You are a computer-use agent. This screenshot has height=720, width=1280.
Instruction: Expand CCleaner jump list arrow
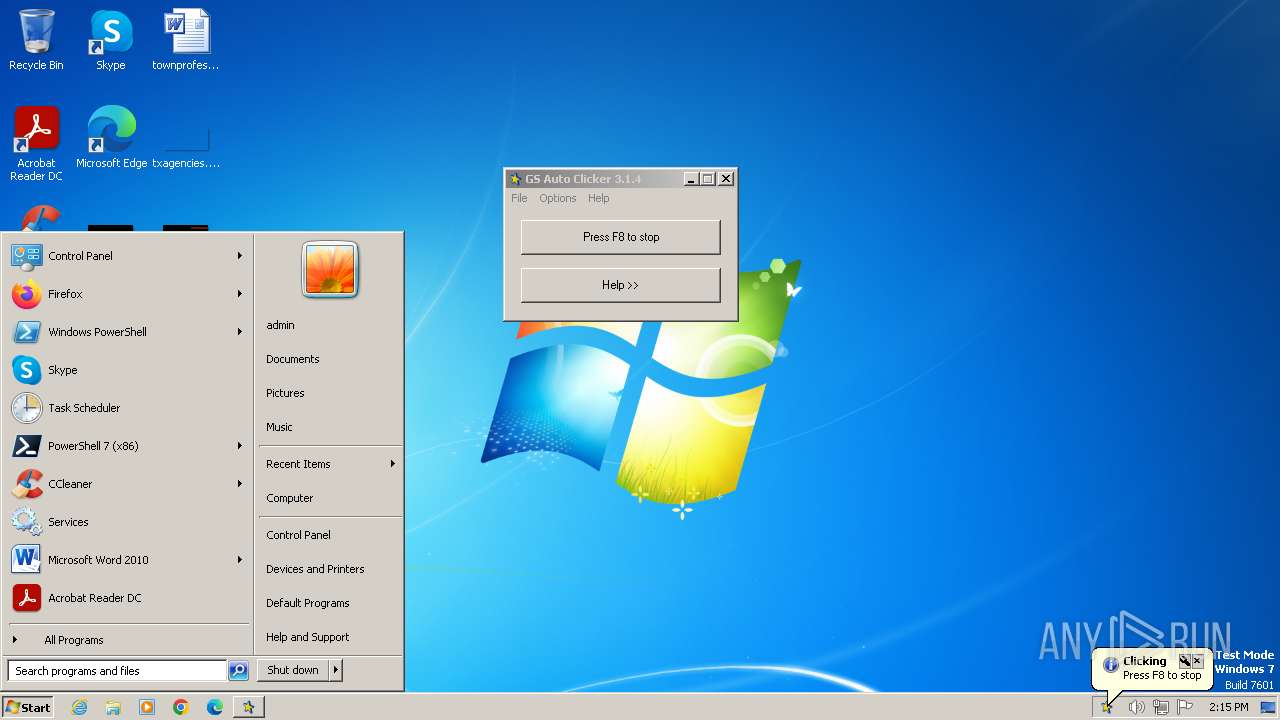click(x=240, y=484)
